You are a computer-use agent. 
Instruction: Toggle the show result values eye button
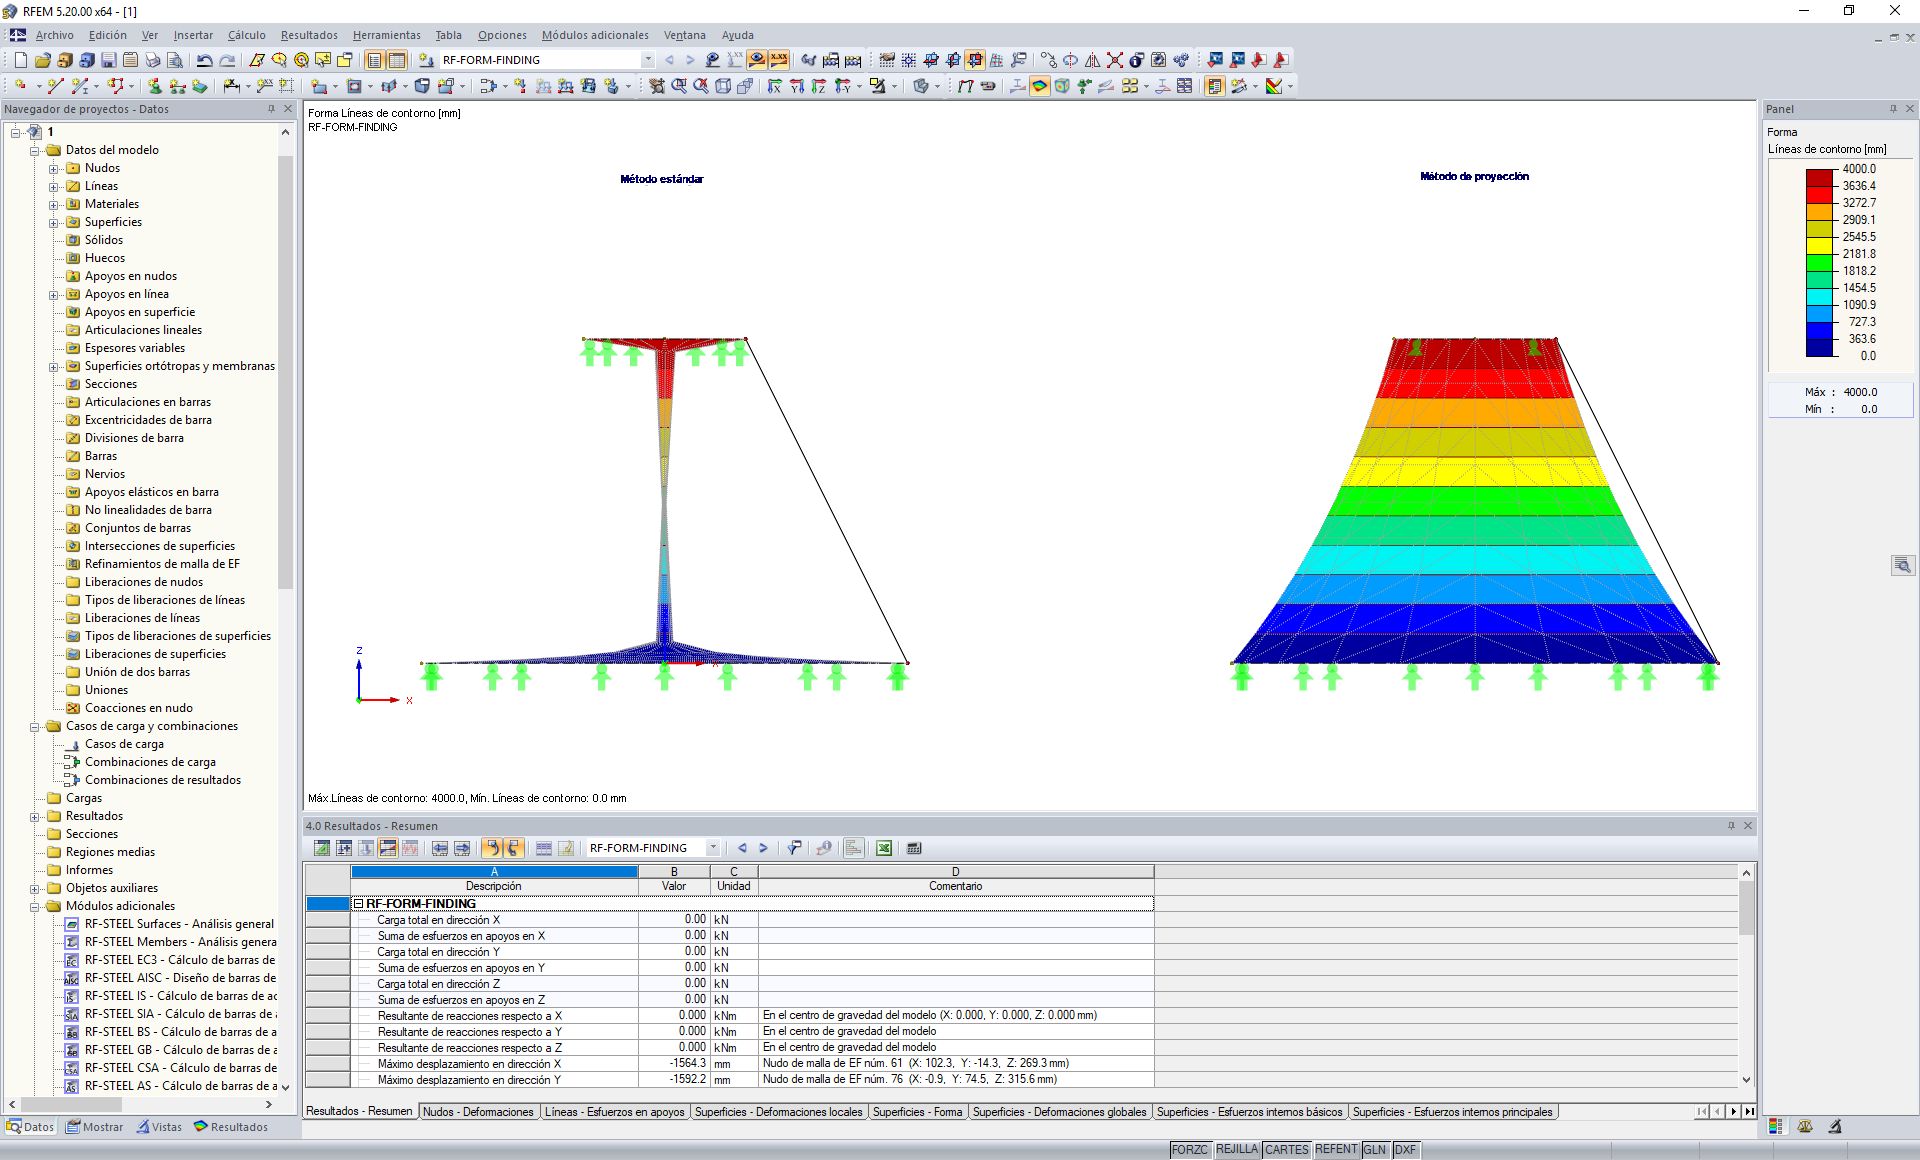757,60
